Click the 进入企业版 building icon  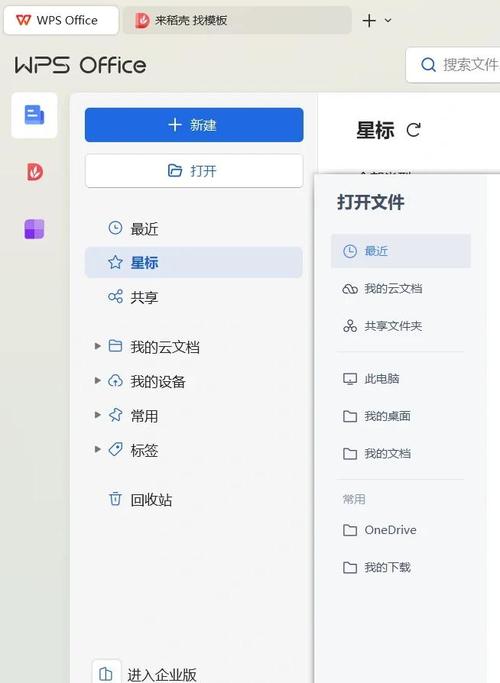[x=106, y=673]
